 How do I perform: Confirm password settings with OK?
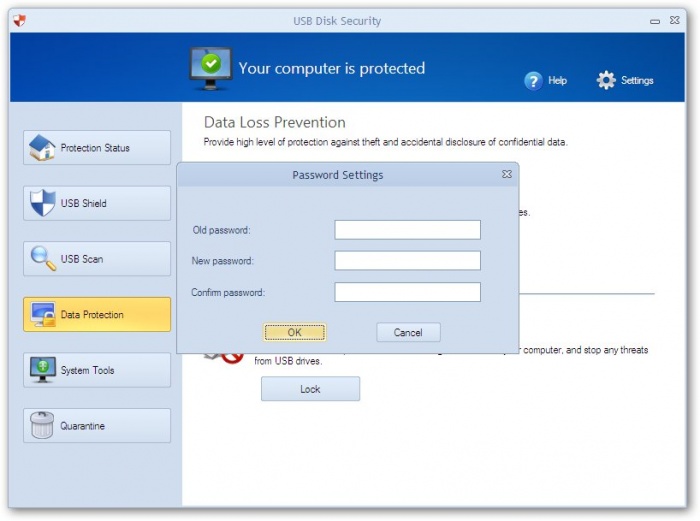(x=295, y=333)
